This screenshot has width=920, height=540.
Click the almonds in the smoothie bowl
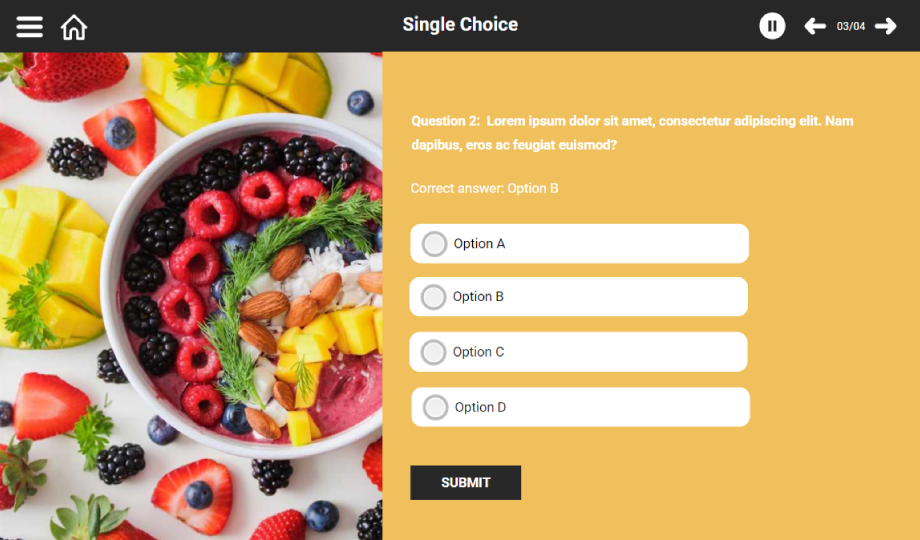tap(265, 306)
